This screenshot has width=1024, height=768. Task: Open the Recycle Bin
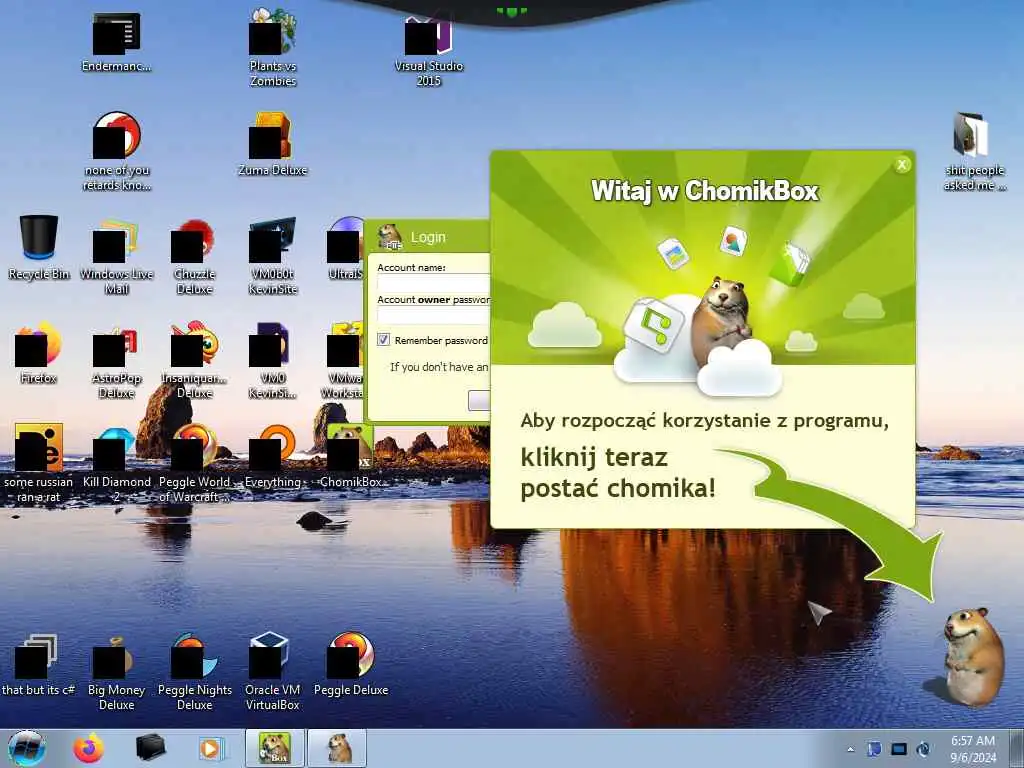[39, 248]
